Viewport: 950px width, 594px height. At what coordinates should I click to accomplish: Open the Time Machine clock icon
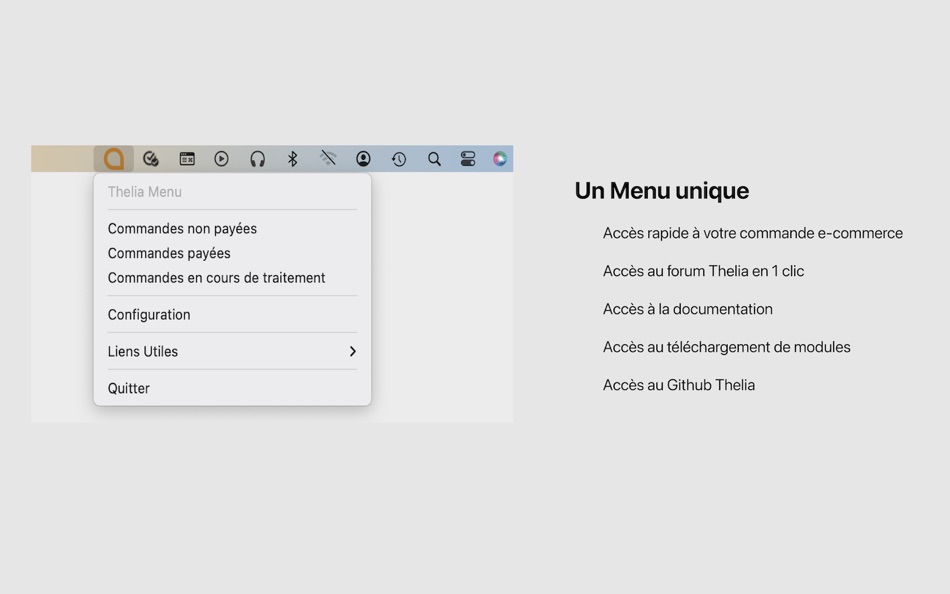click(399, 159)
